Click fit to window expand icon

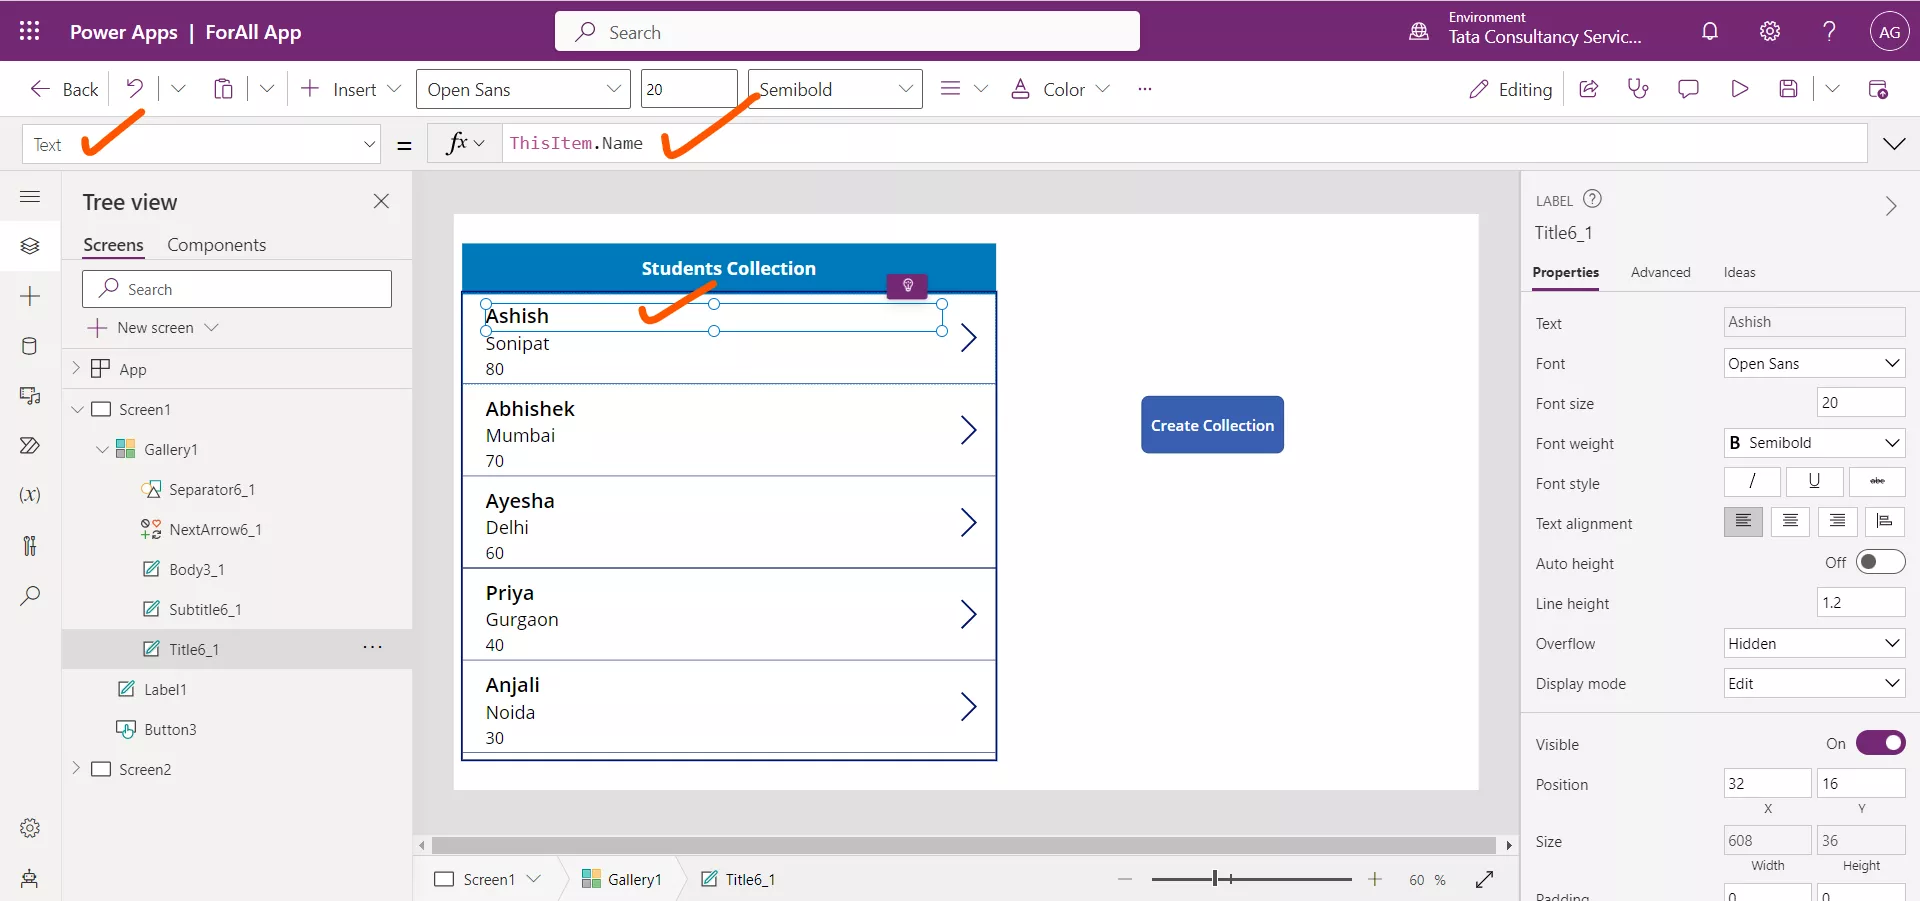1484,879
